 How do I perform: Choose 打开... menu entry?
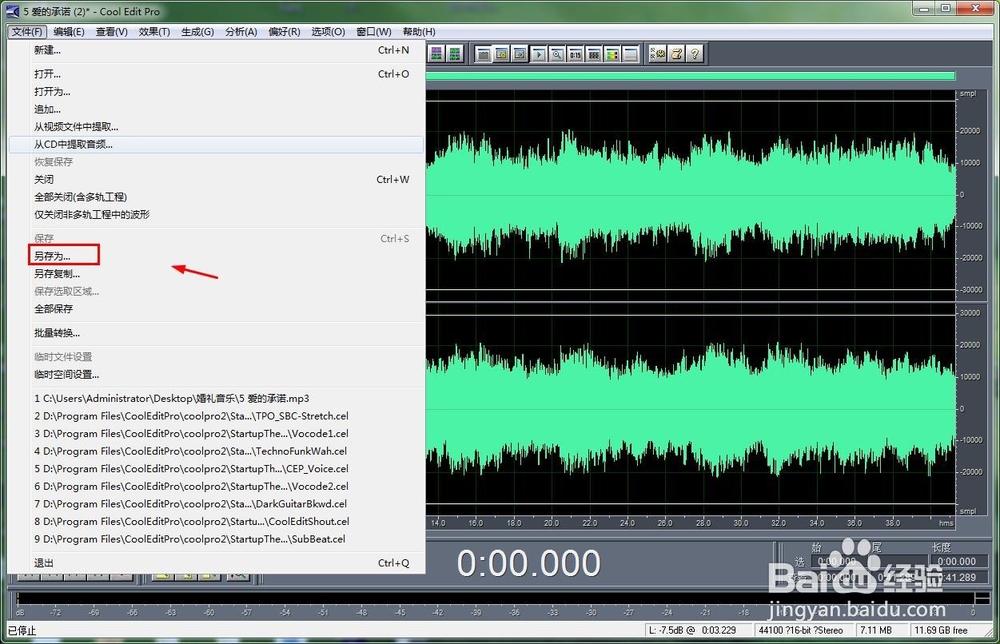tap(217, 74)
